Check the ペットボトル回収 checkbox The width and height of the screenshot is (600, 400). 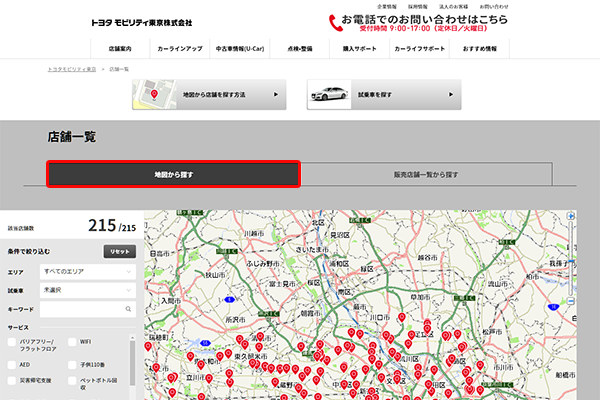(72, 380)
